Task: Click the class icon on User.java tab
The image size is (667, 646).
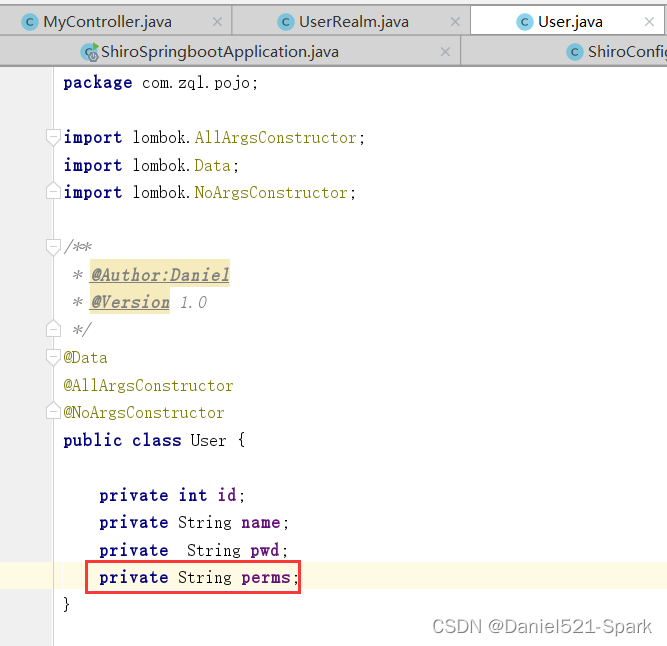Action: (x=525, y=22)
